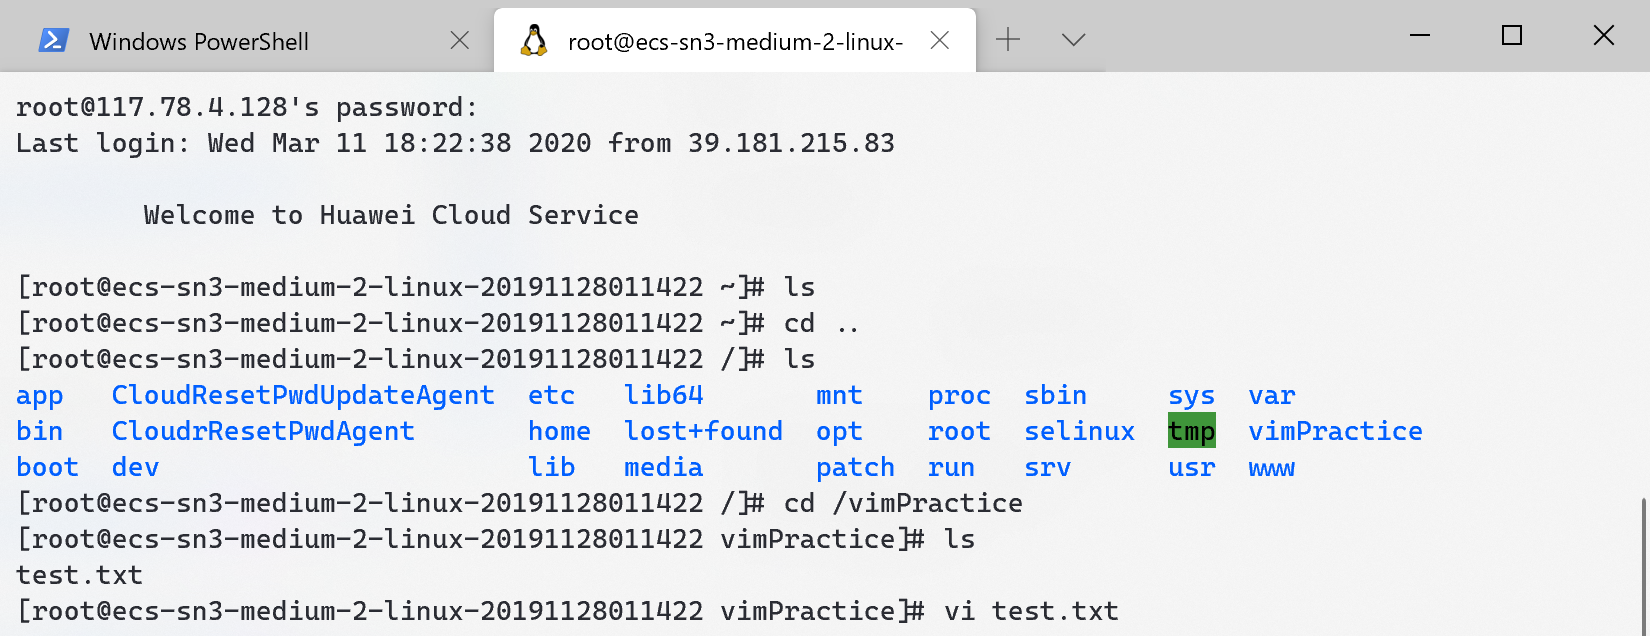Maximize the terminal window
Image resolution: width=1650 pixels, height=636 pixels.
click(1512, 36)
